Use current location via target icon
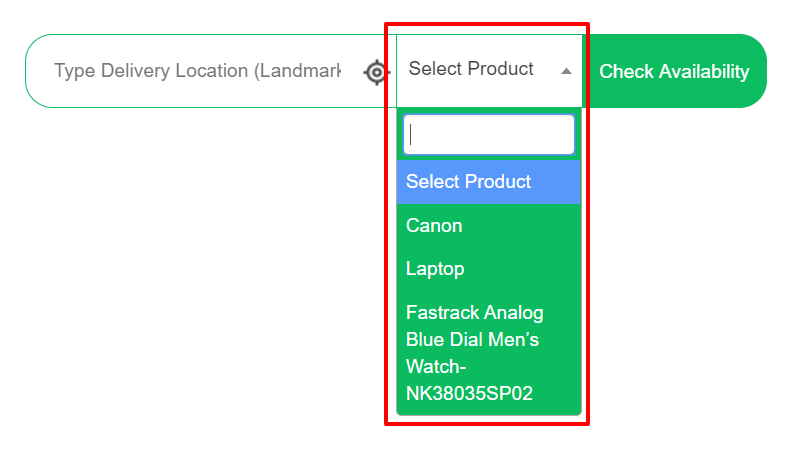Viewport: 790px width, 454px height. click(376, 72)
